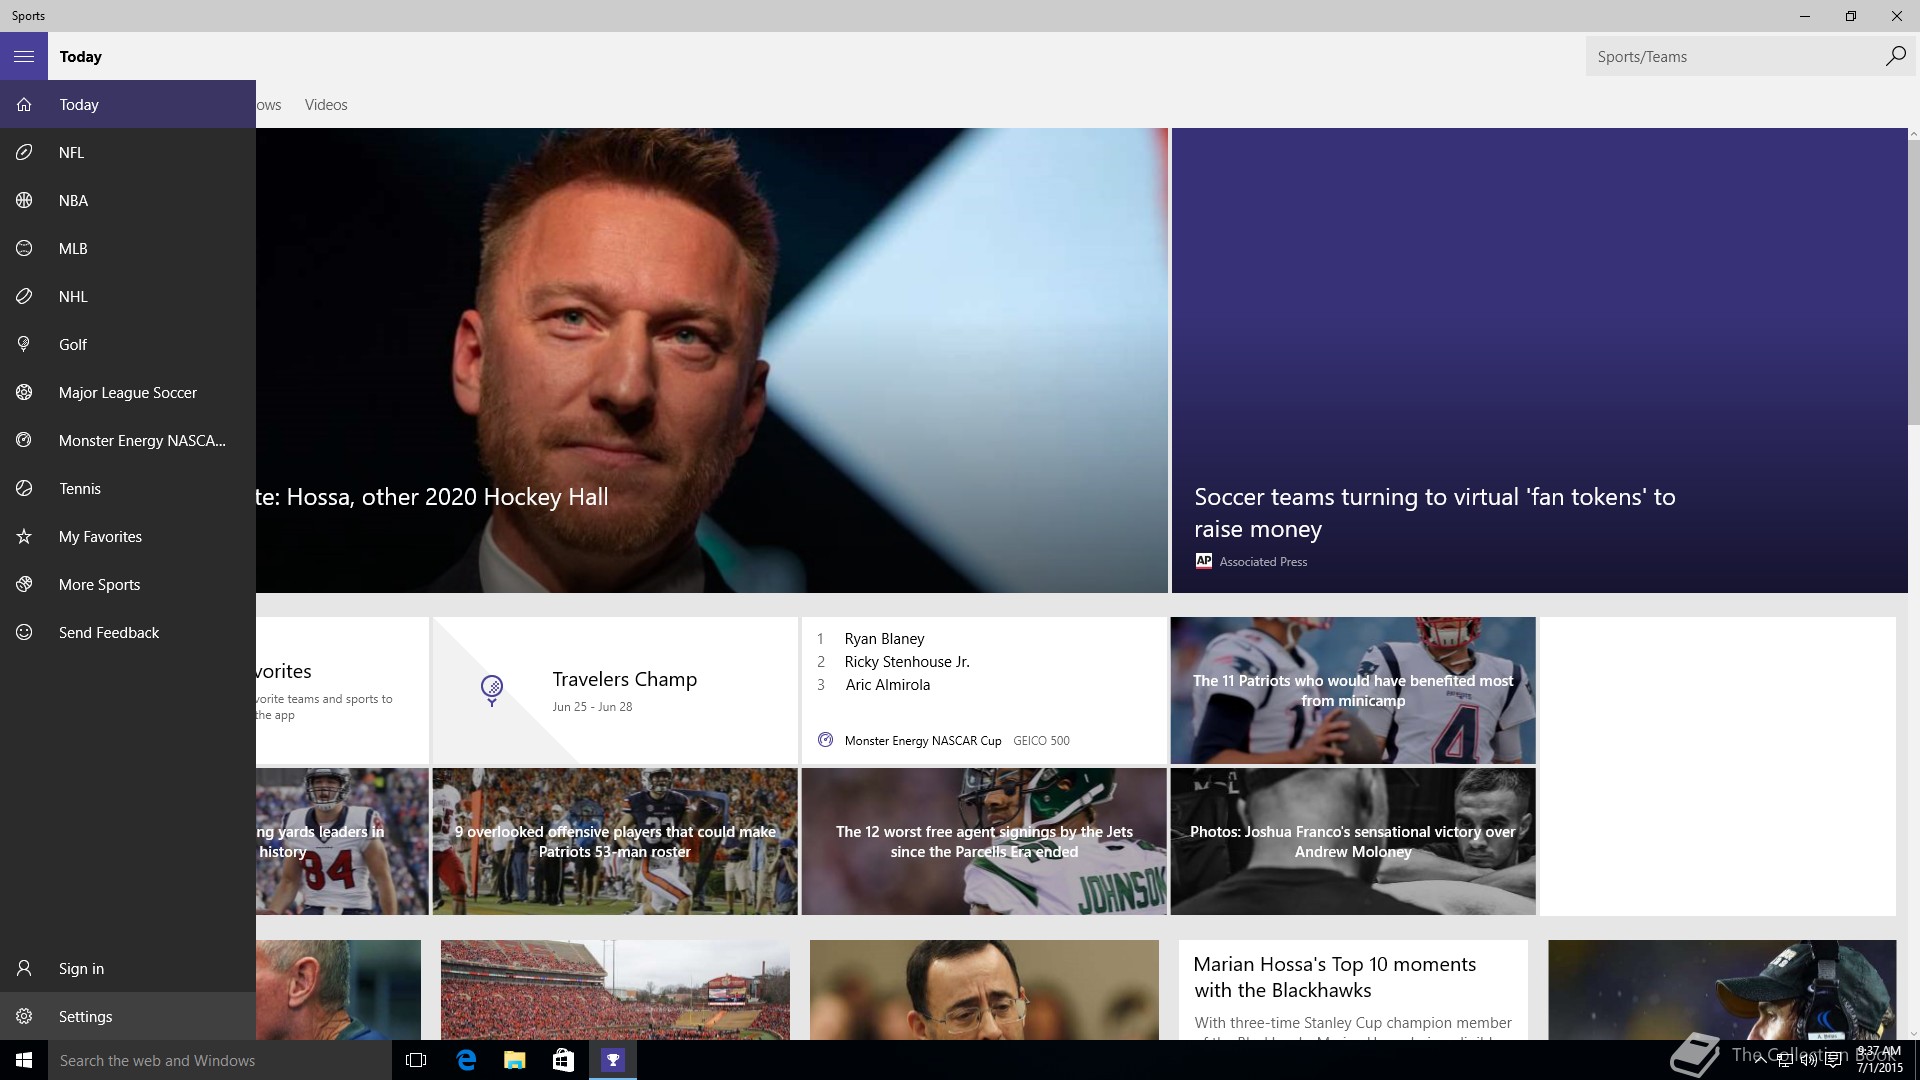Open the Tennis menu item
Image resolution: width=1920 pixels, height=1080 pixels.
pos(128,488)
